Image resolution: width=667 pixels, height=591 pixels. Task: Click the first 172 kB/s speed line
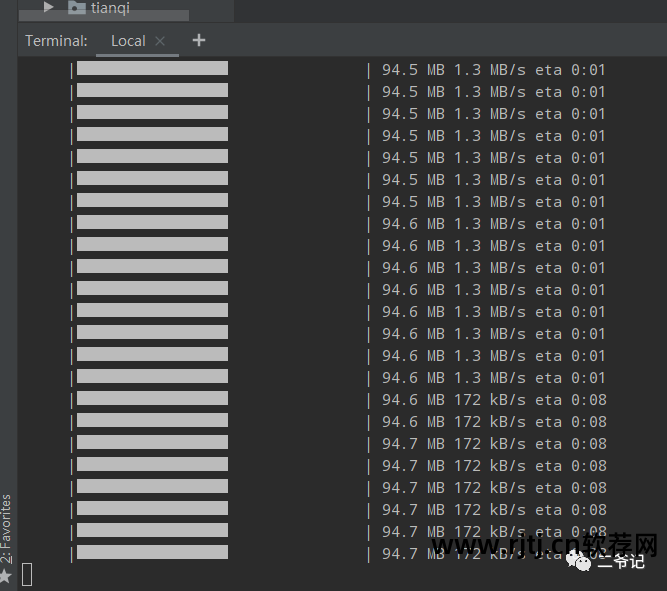click(493, 400)
